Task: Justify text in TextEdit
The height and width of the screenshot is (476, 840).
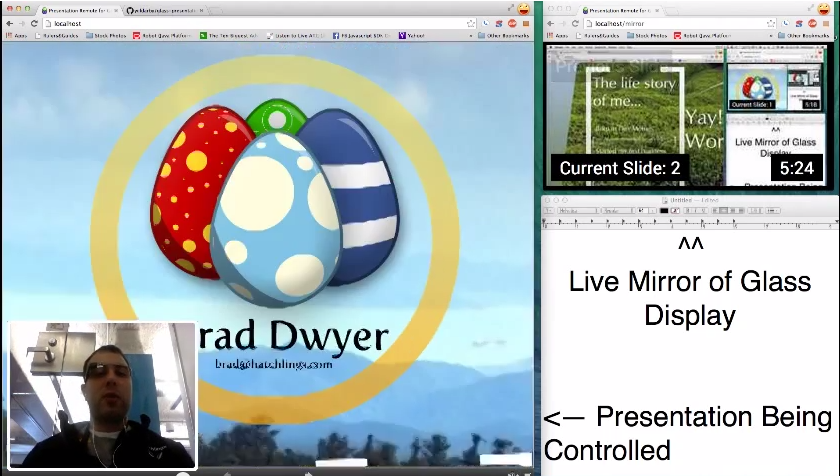Action: [x=732, y=211]
